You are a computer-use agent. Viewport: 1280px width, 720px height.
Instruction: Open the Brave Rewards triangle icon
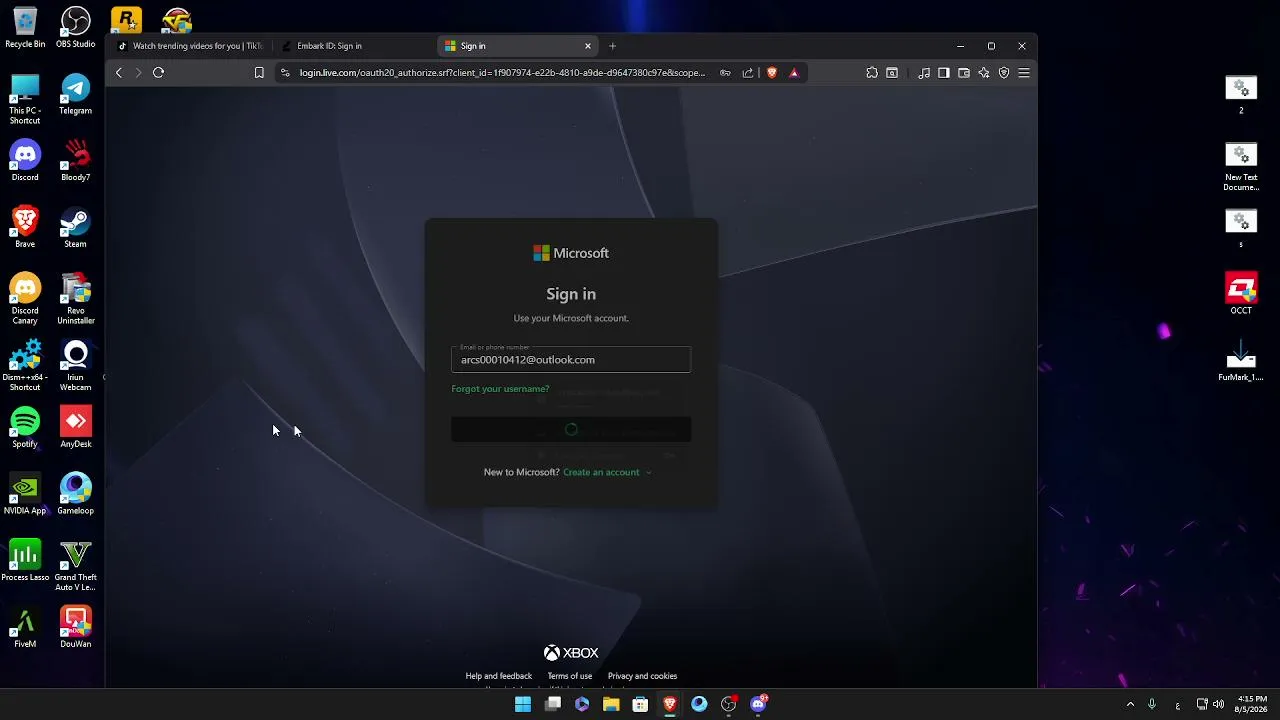(x=794, y=73)
